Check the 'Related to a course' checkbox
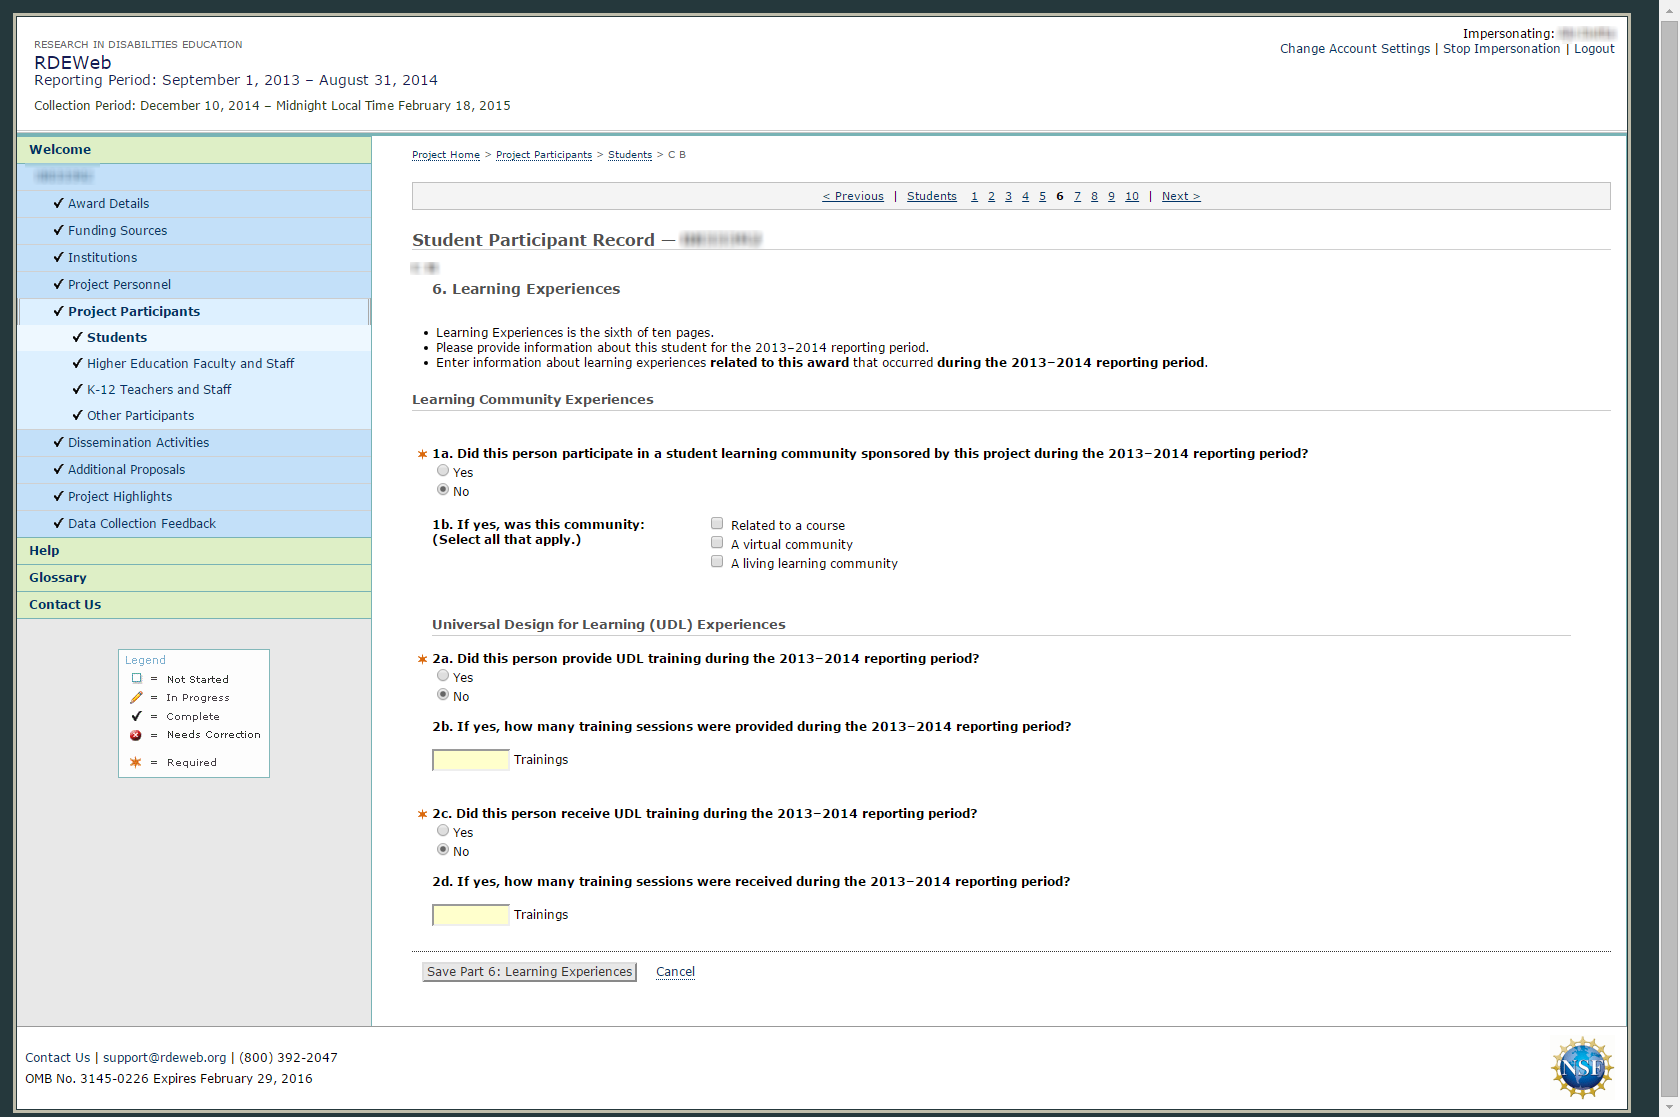The image size is (1680, 1117). click(x=717, y=524)
